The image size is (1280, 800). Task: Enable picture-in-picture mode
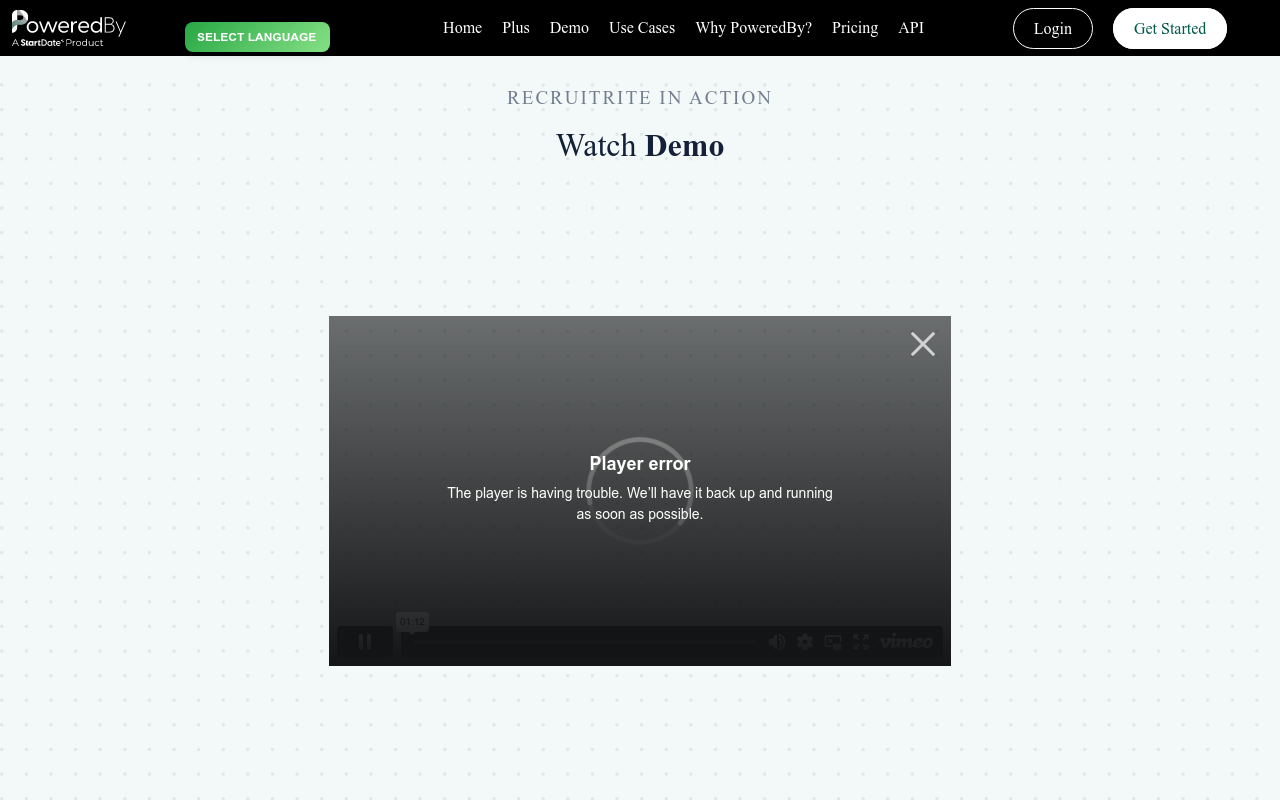833,642
